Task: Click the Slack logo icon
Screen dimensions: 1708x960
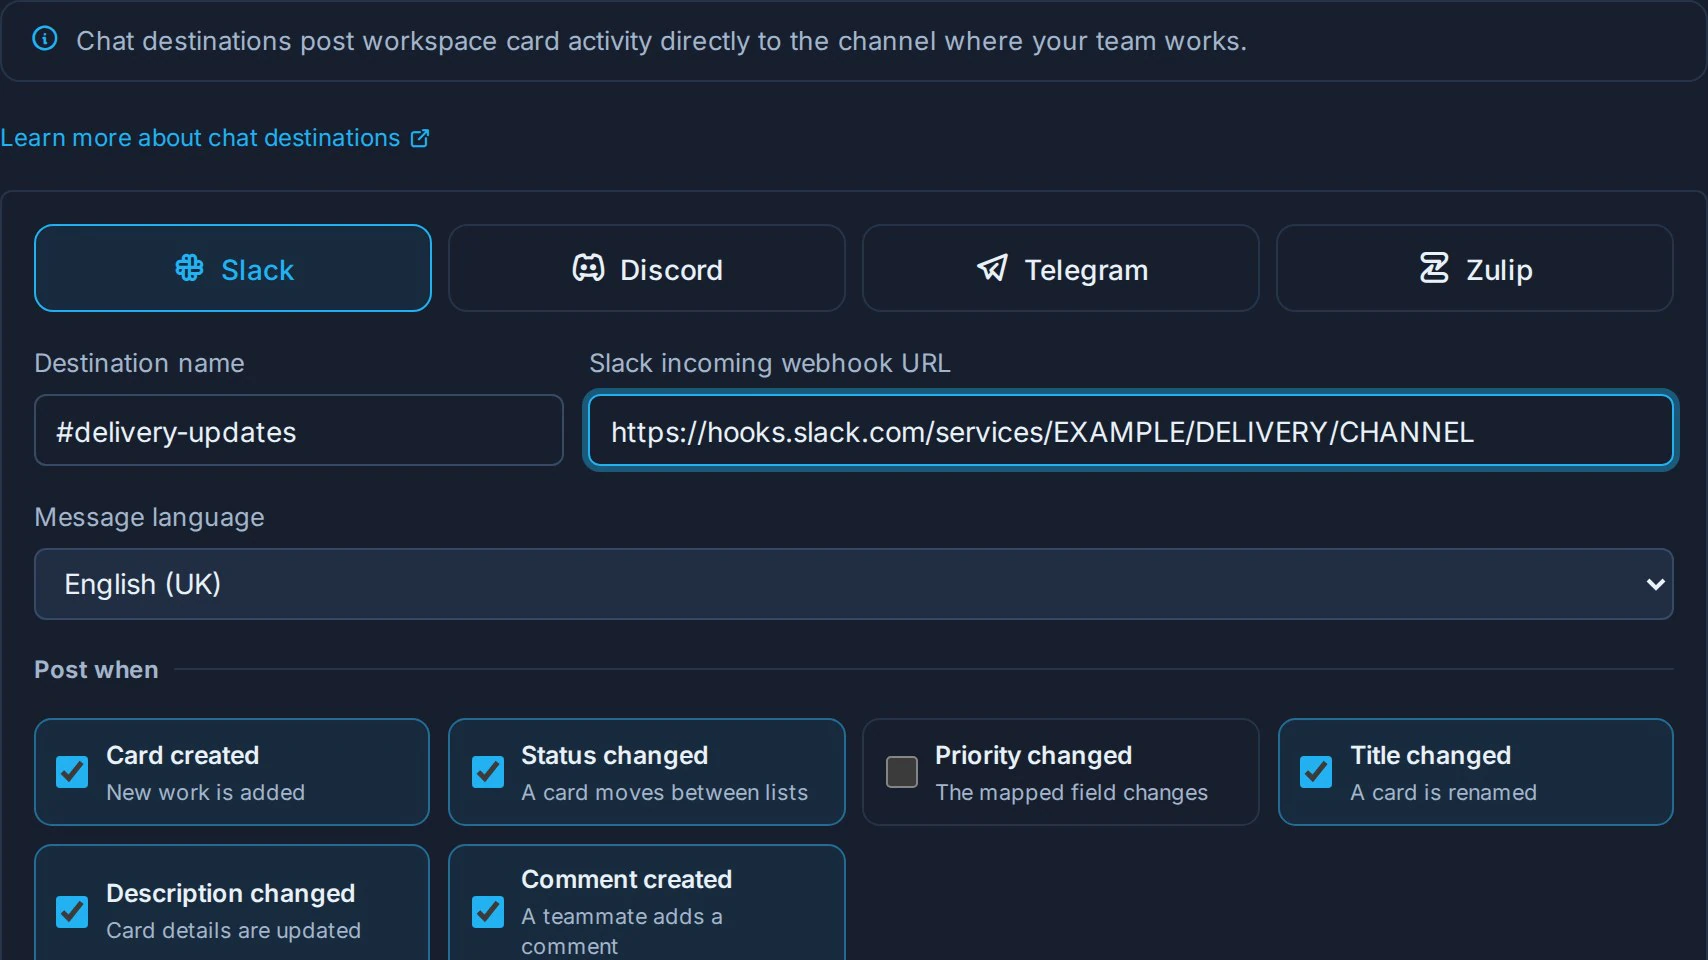Action: (189, 268)
